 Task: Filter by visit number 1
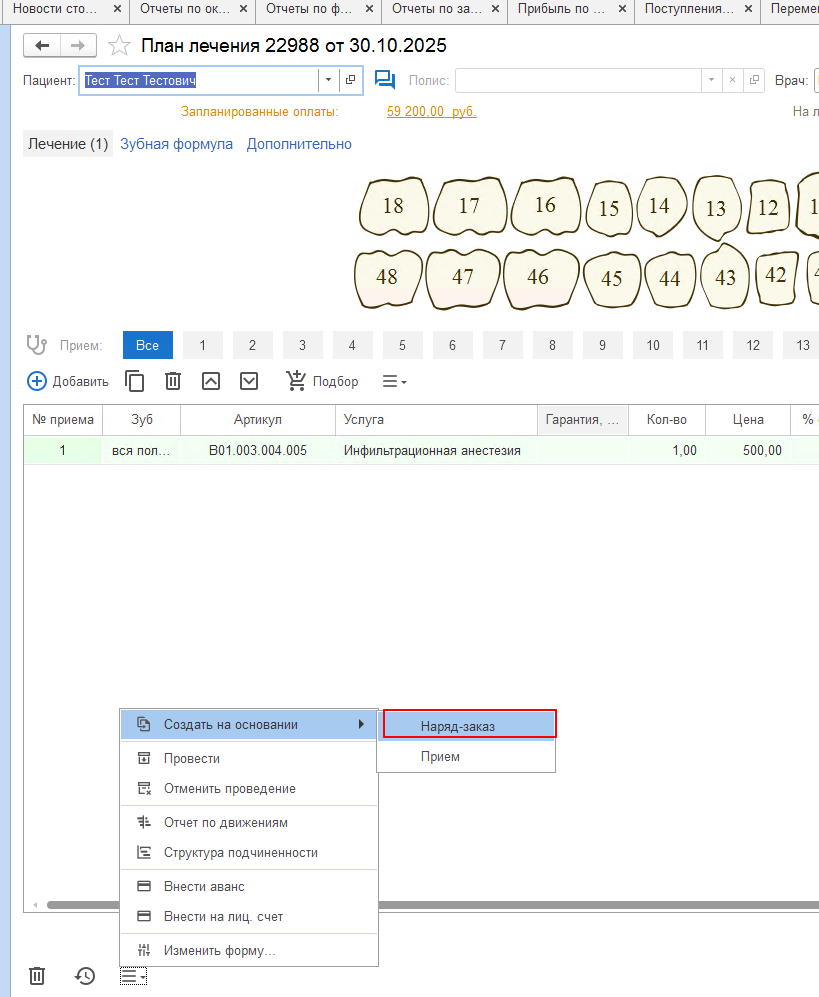pyautogui.click(x=203, y=345)
